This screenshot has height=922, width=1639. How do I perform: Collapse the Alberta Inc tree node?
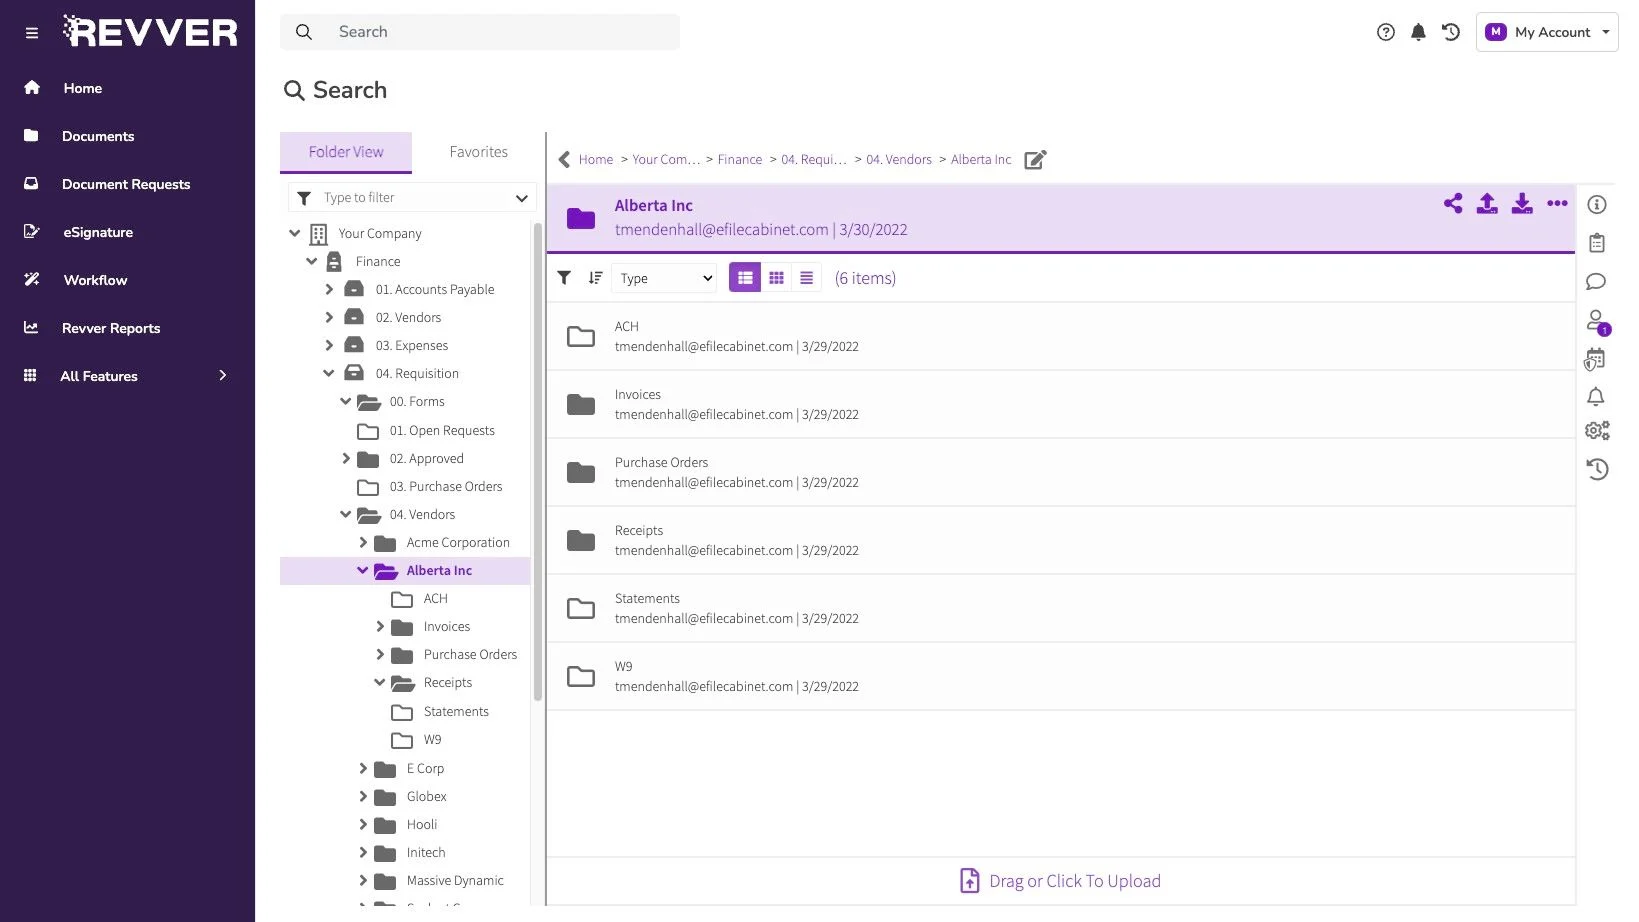coord(363,570)
